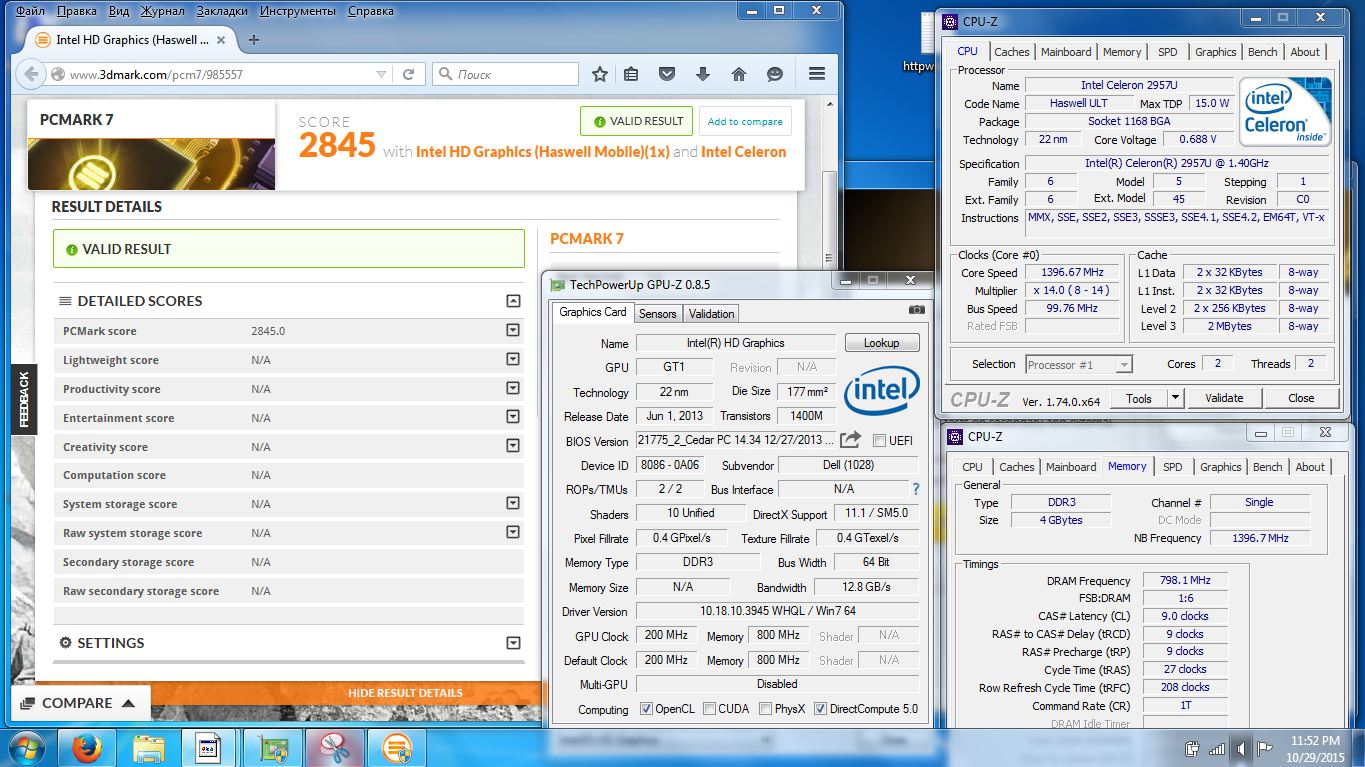Open Snipping Tool scissors icon on taskbar
The height and width of the screenshot is (767, 1365).
(x=334, y=747)
